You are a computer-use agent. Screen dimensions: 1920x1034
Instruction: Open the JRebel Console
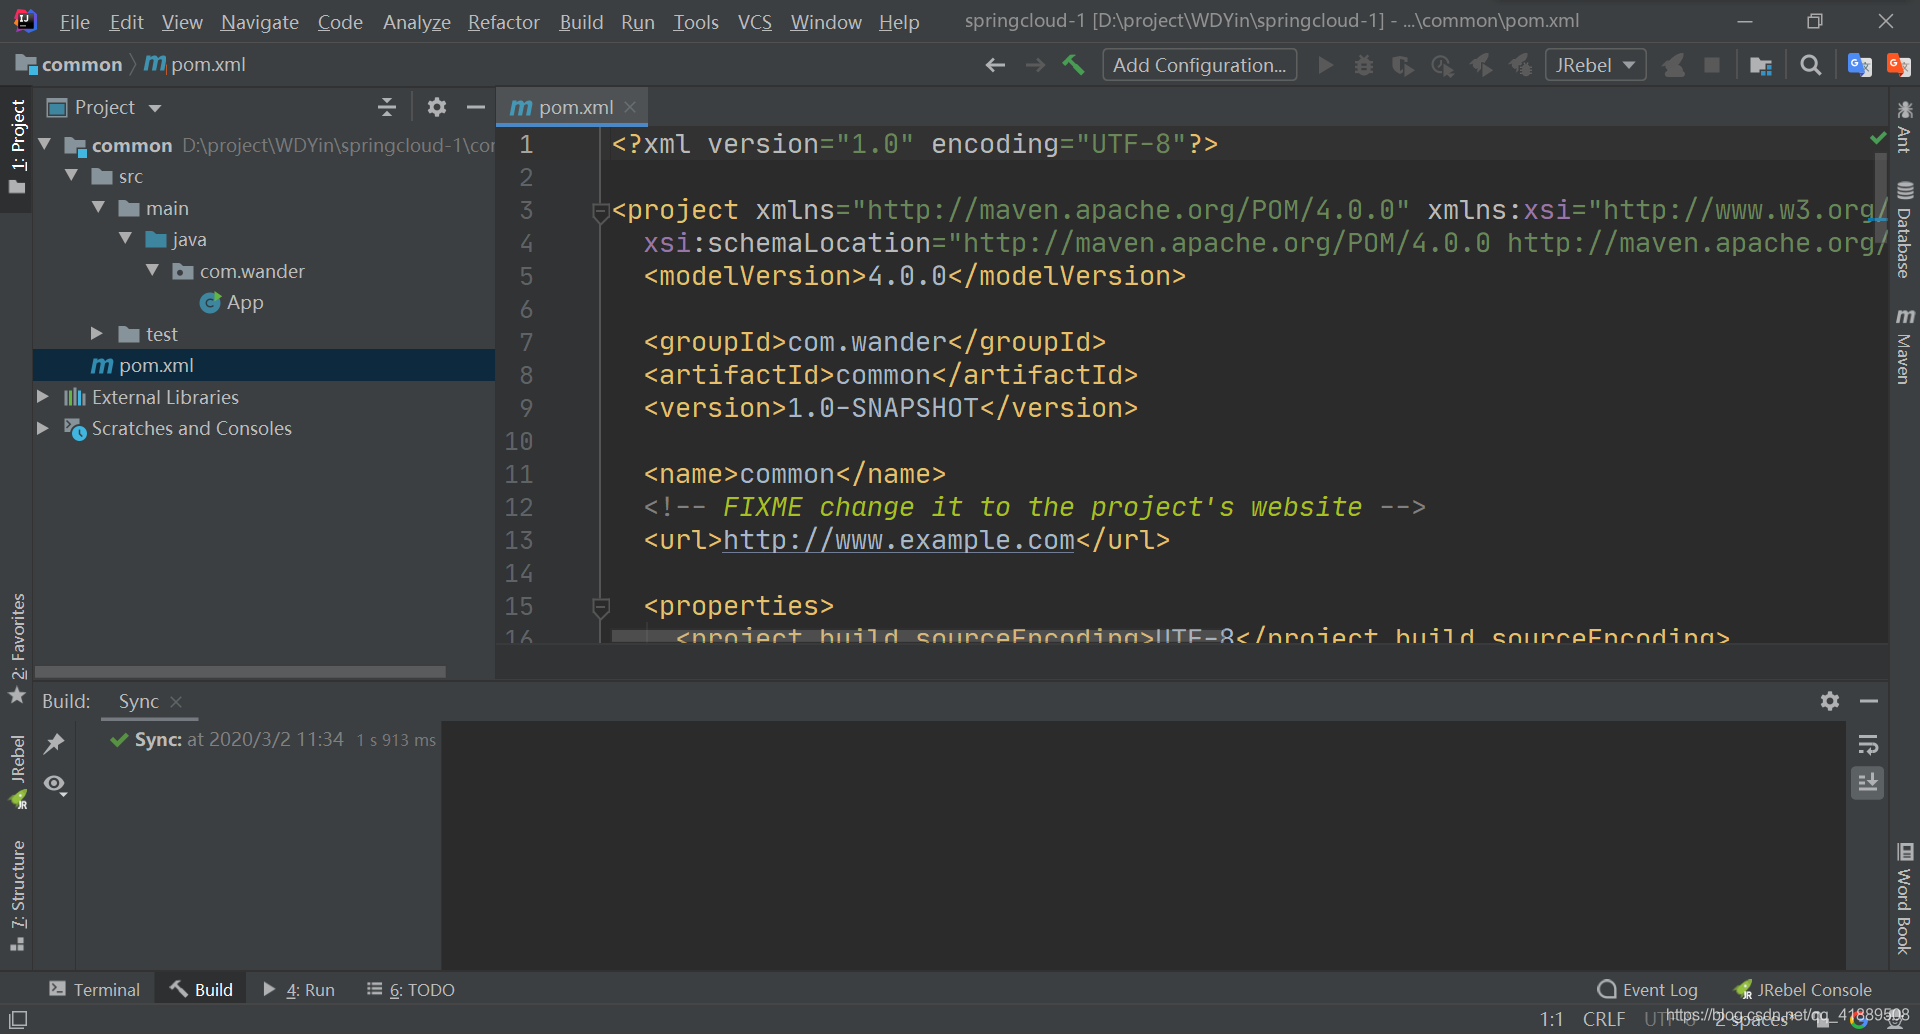1803,989
